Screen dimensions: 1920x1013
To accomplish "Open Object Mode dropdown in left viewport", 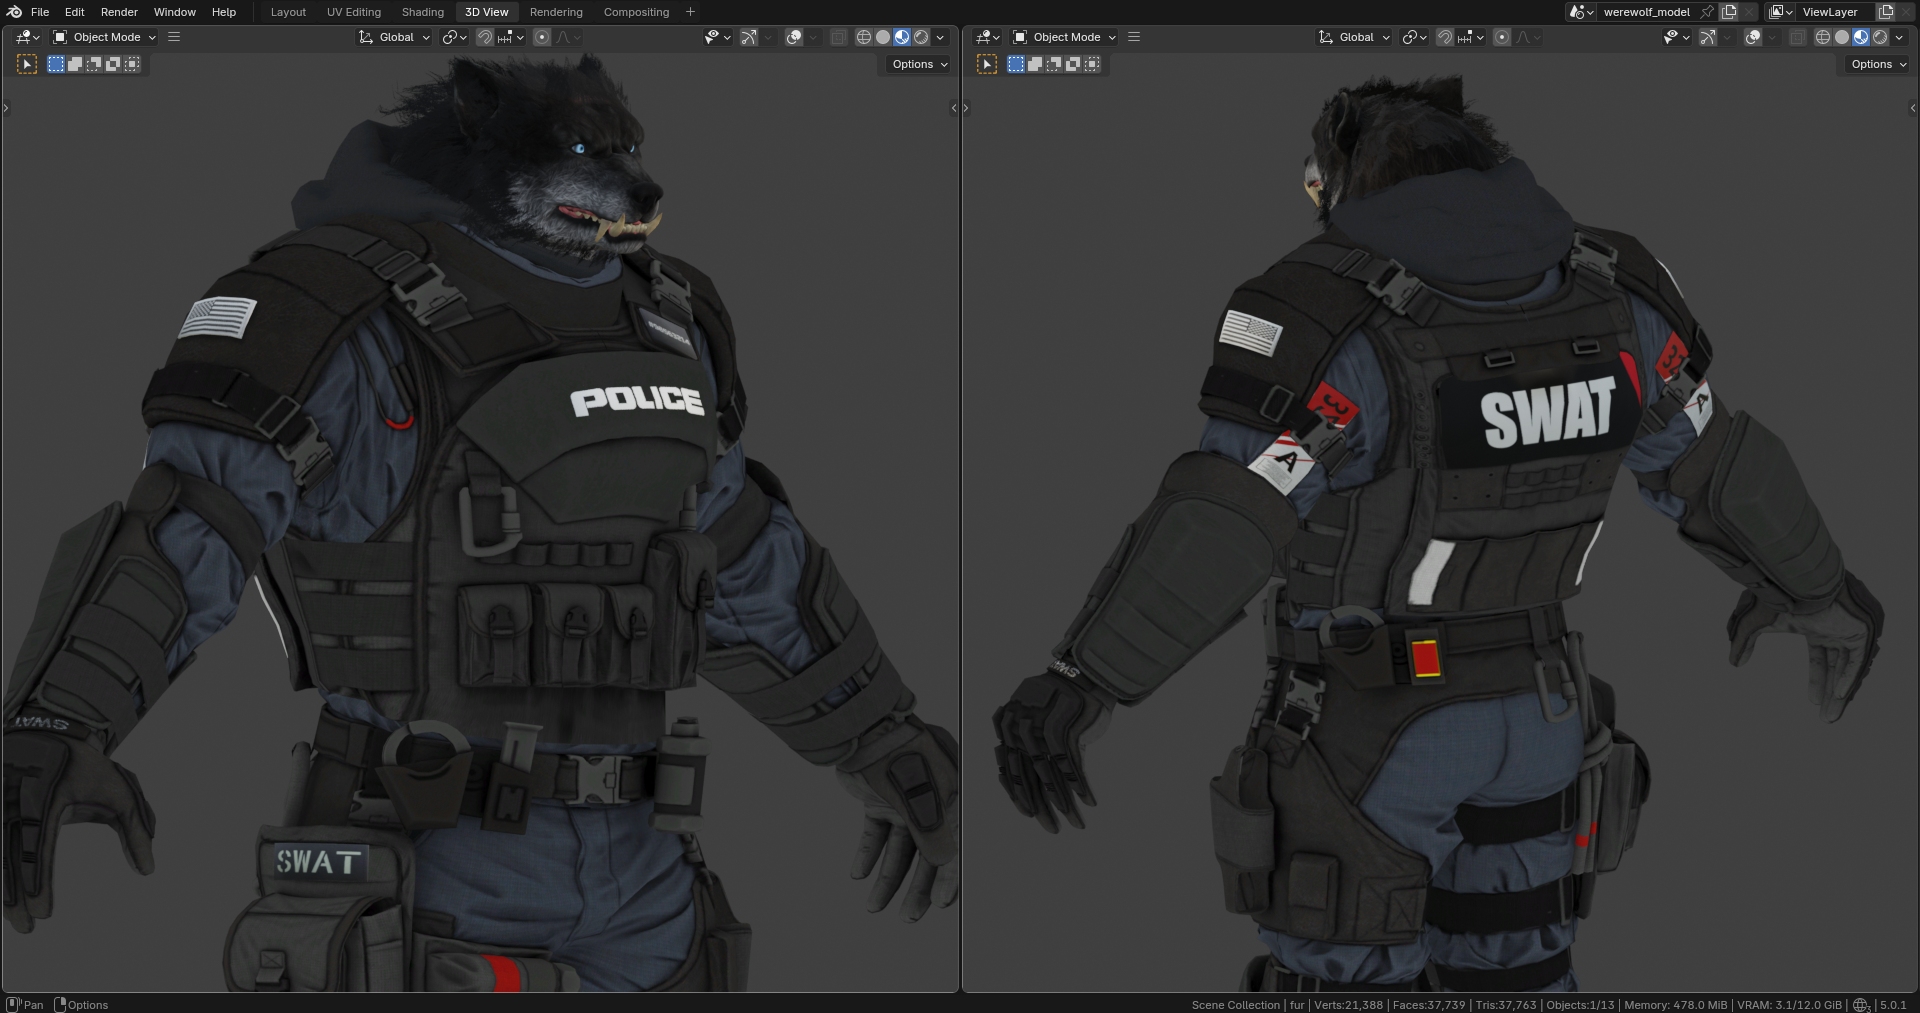I will [x=105, y=37].
